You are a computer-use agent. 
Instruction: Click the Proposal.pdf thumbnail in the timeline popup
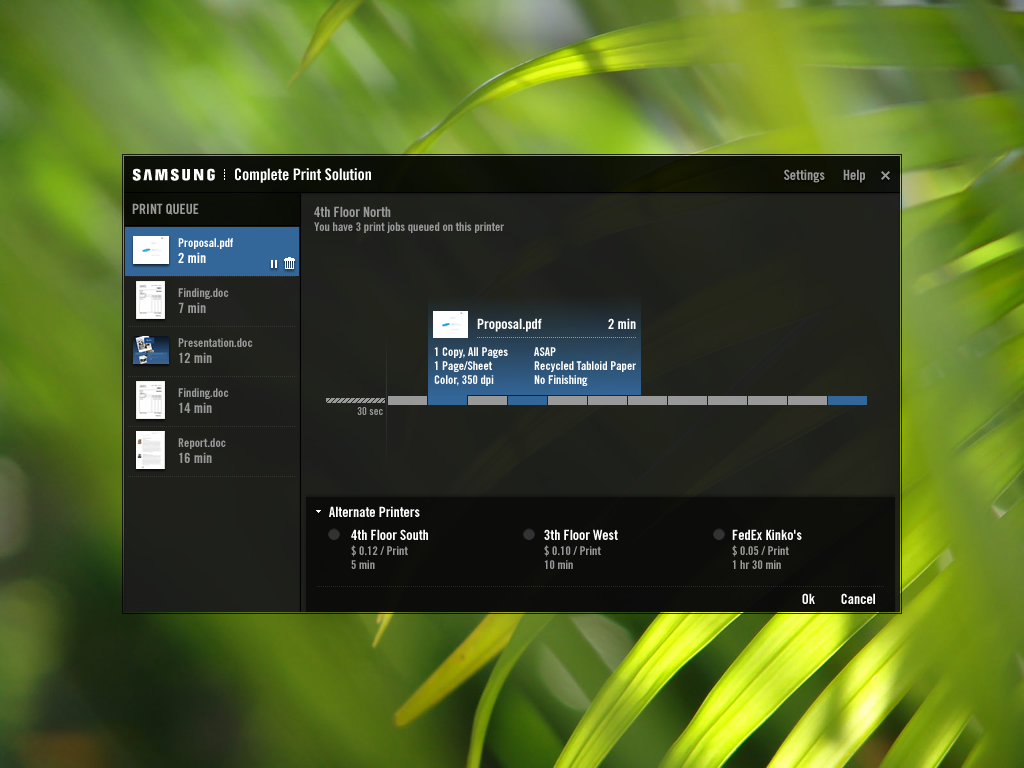(x=451, y=324)
